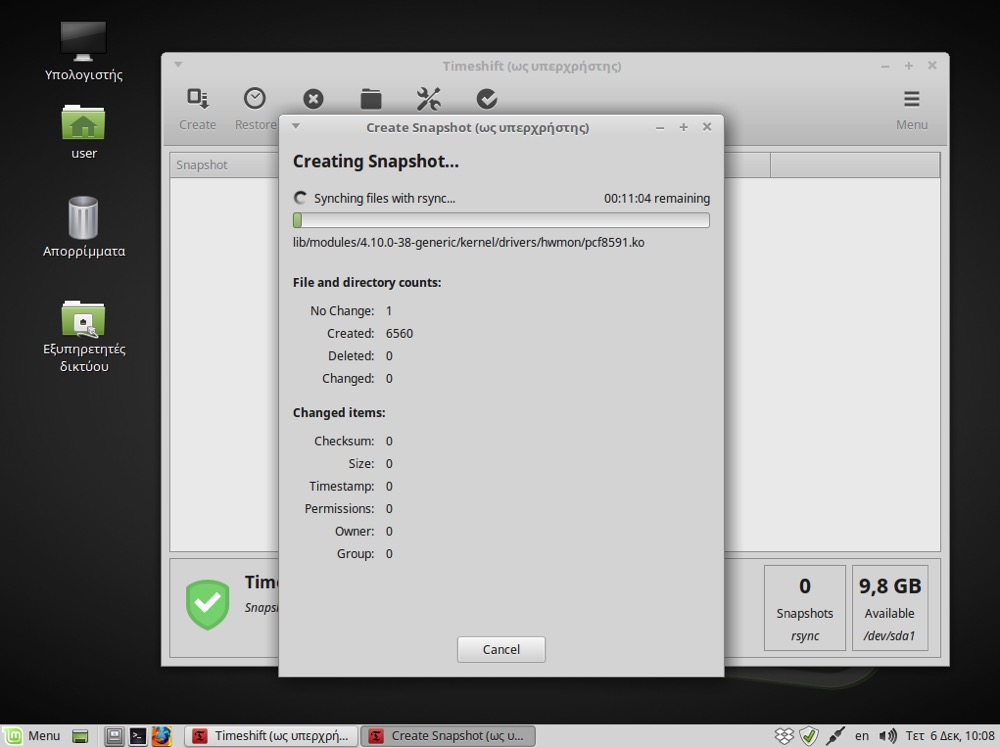
Task: Click the '00:11:04 remaining' time text
Action: pos(657,198)
